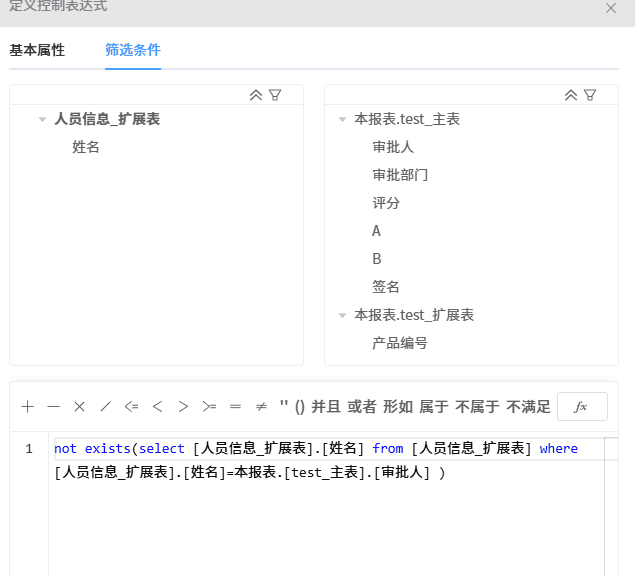The width and height of the screenshot is (635, 576).
Task: Insert the less-than-or-equal operator
Action: coord(131,406)
